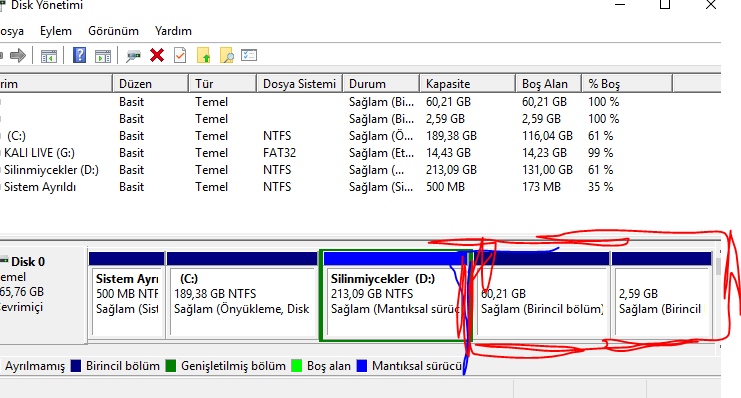Select the 2,59 GB partition block
This screenshot has width=741, height=398.
(x=661, y=295)
